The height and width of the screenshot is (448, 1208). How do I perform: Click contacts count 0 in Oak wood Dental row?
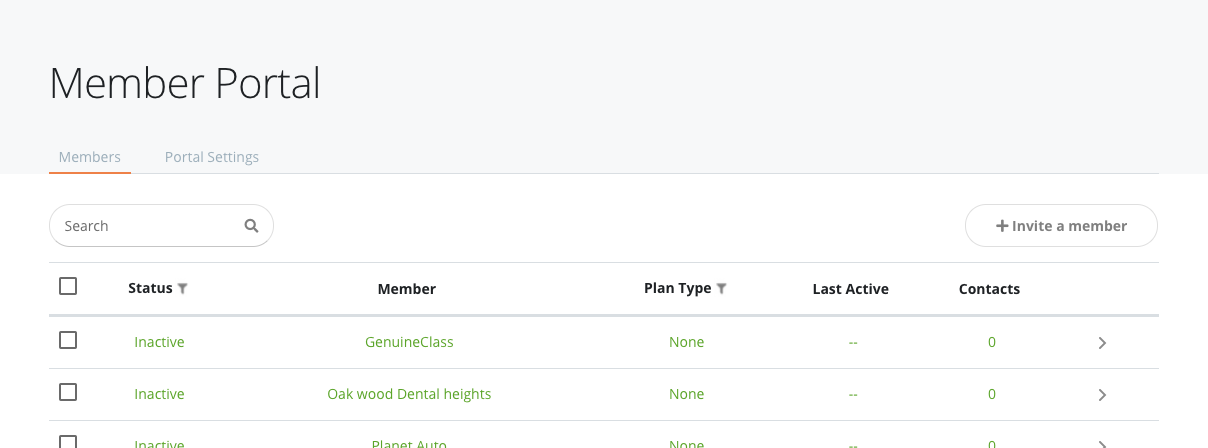click(992, 394)
